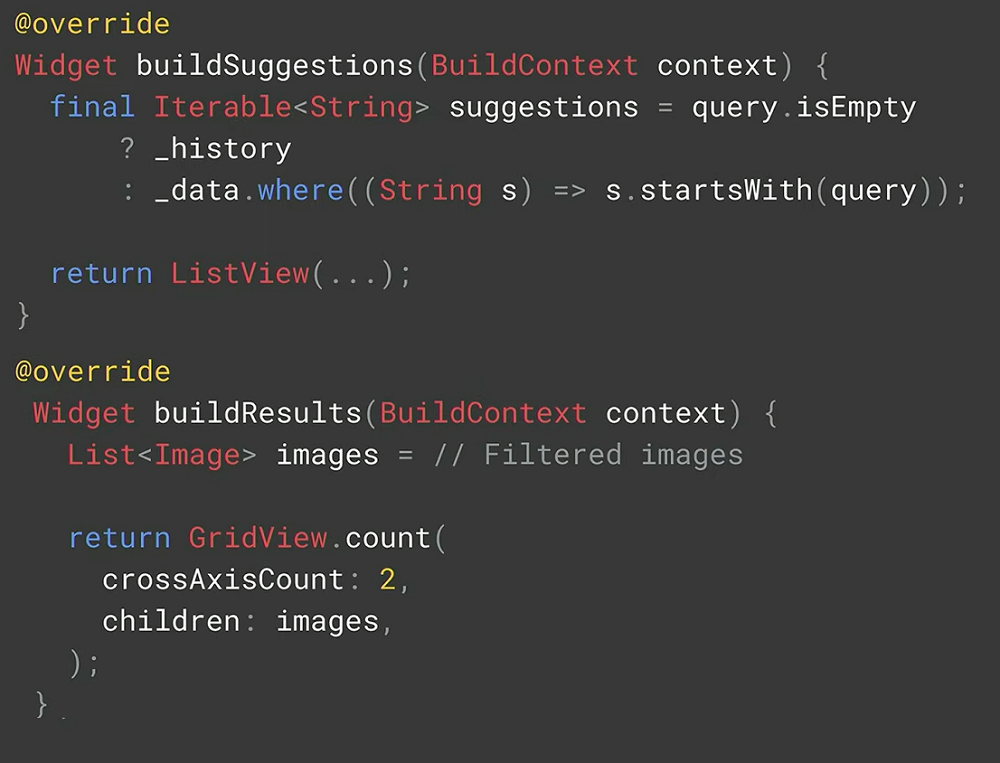This screenshot has width=1000, height=763.
Task: Click the first return keyword
Action: 101,274
